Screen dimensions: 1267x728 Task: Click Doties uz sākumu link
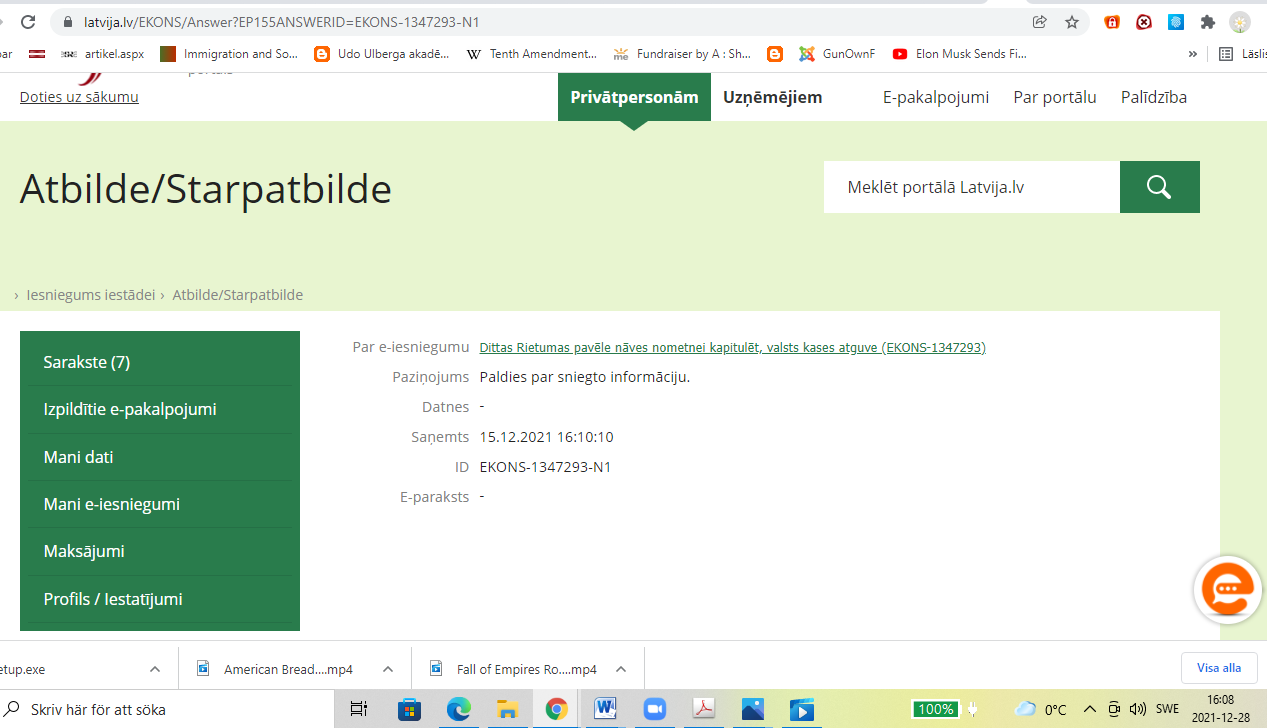click(x=79, y=97)
